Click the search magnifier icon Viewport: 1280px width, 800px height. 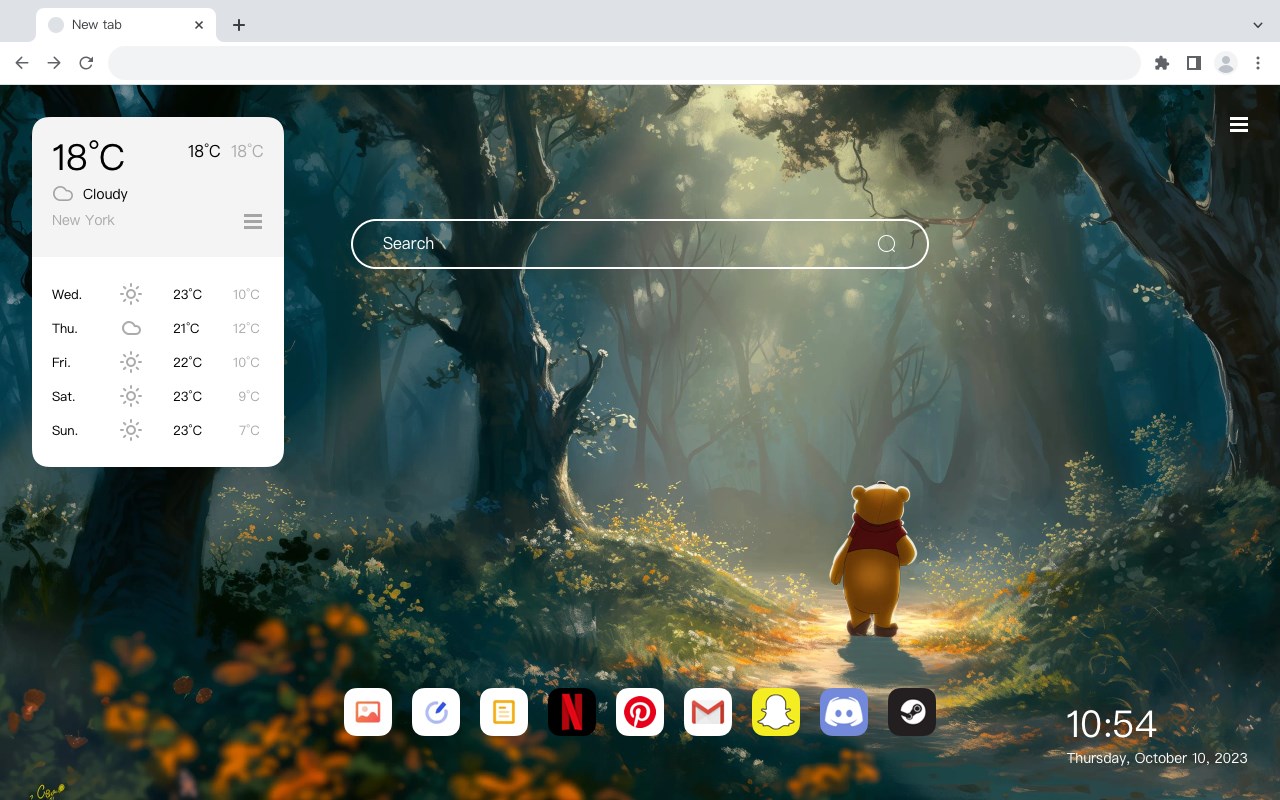887,244
